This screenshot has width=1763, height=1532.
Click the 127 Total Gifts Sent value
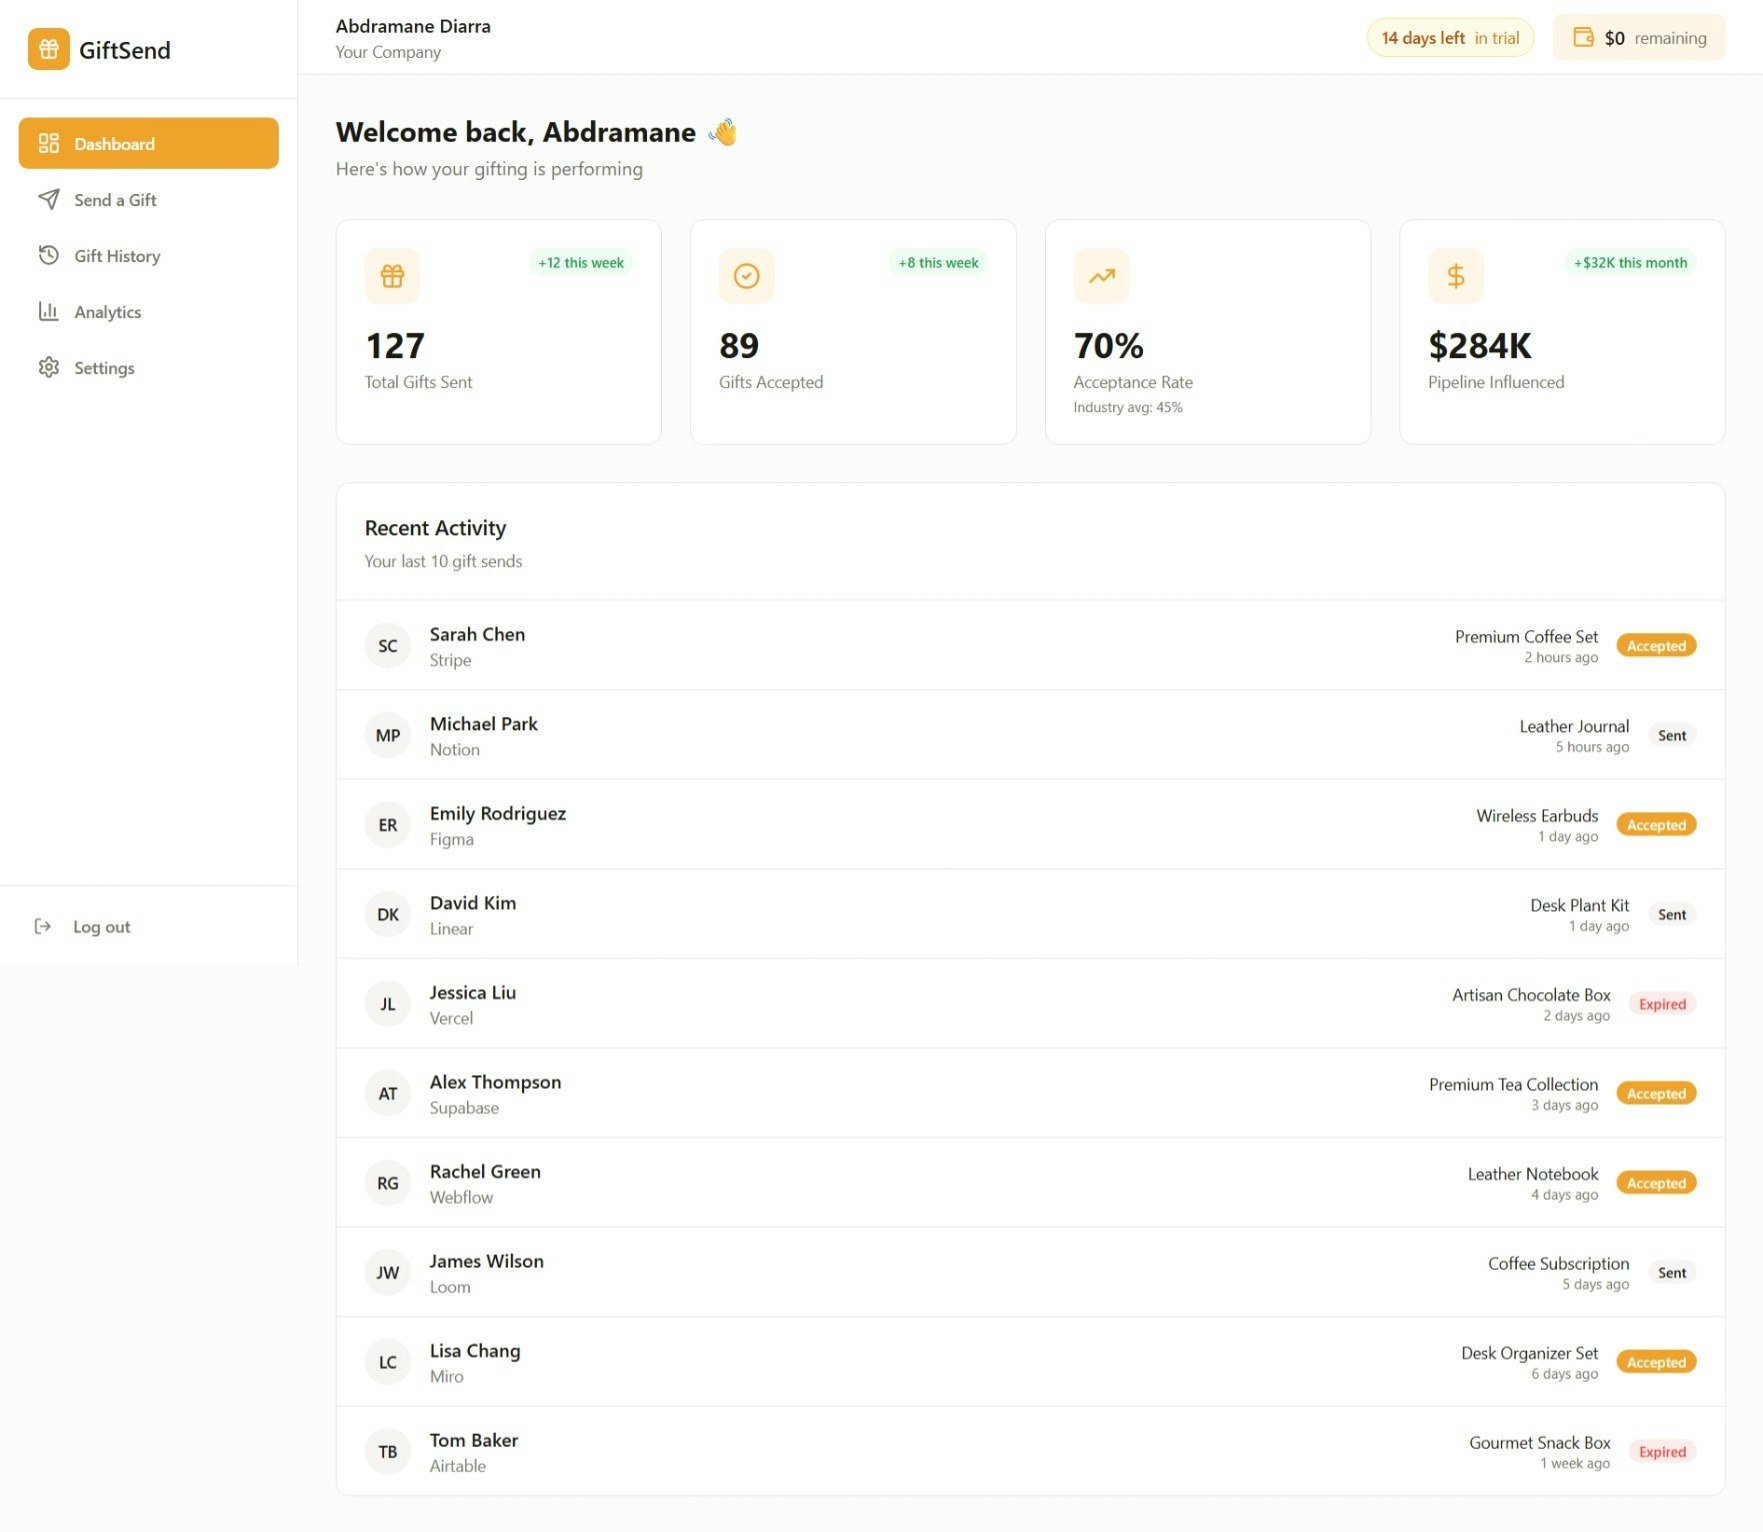(395, 345)
